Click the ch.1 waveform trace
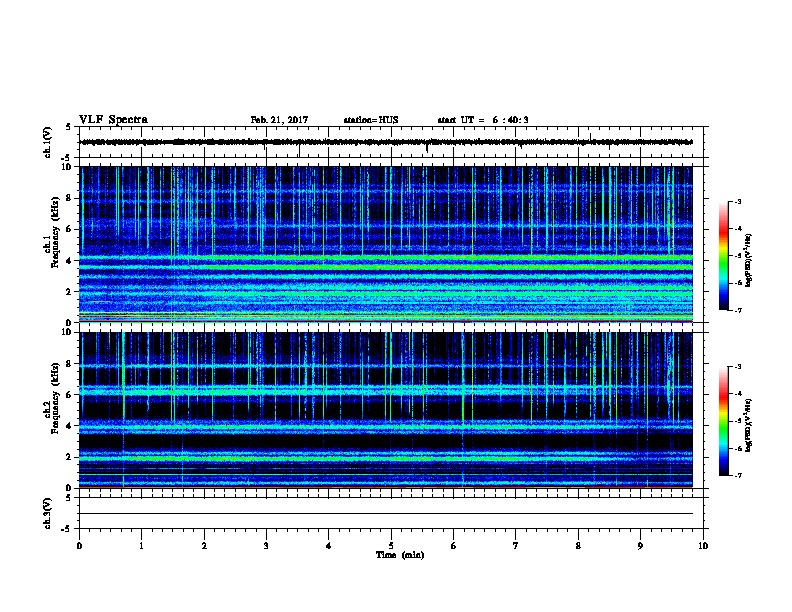This screenshot has width=792, height=612. (386, 142)
